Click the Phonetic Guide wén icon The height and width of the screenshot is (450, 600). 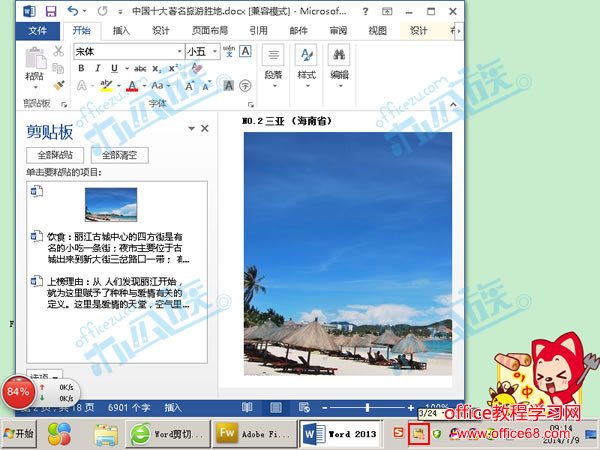coord(229,51)
